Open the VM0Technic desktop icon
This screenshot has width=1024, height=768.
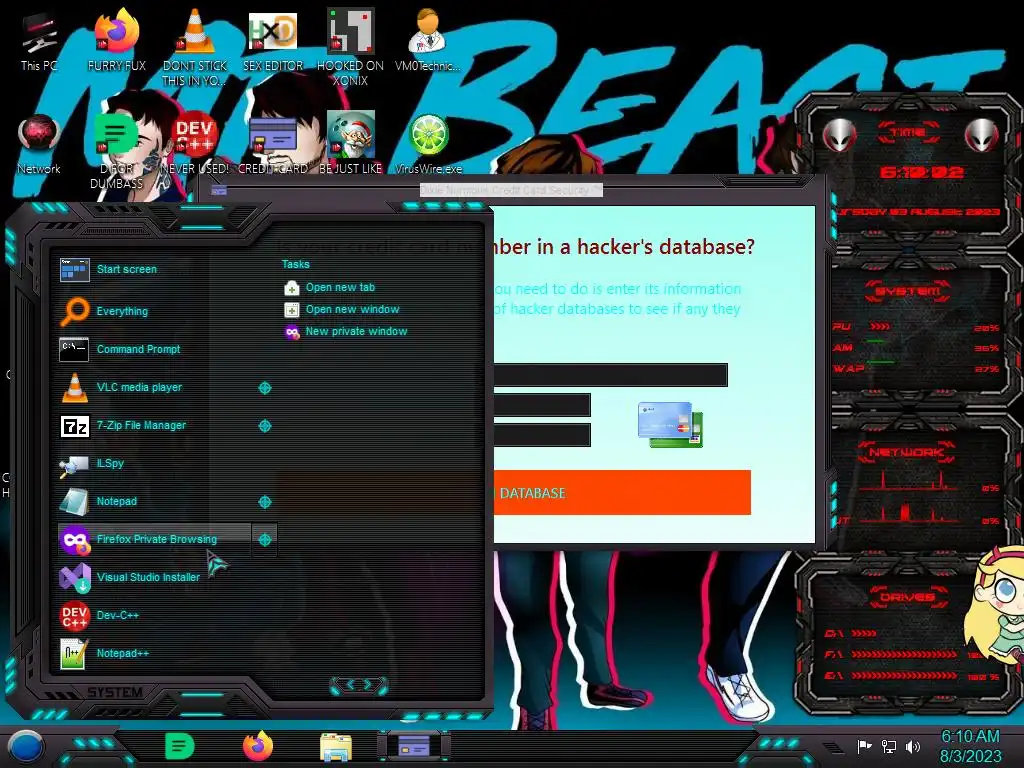(x=428, y=40)
